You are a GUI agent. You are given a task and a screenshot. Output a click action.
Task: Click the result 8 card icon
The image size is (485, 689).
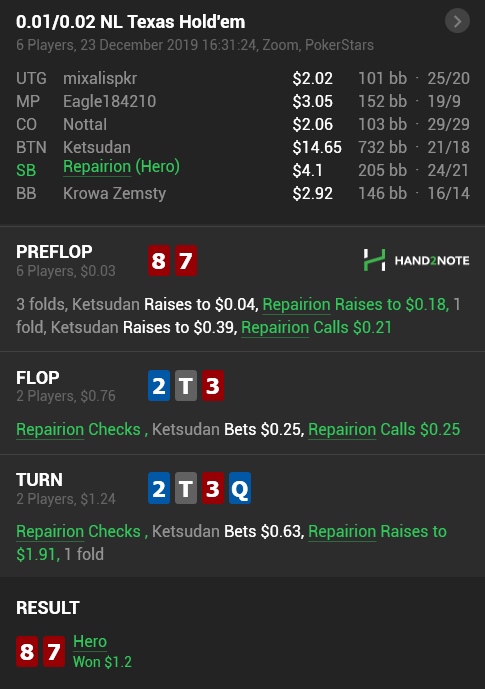[27, 651]
